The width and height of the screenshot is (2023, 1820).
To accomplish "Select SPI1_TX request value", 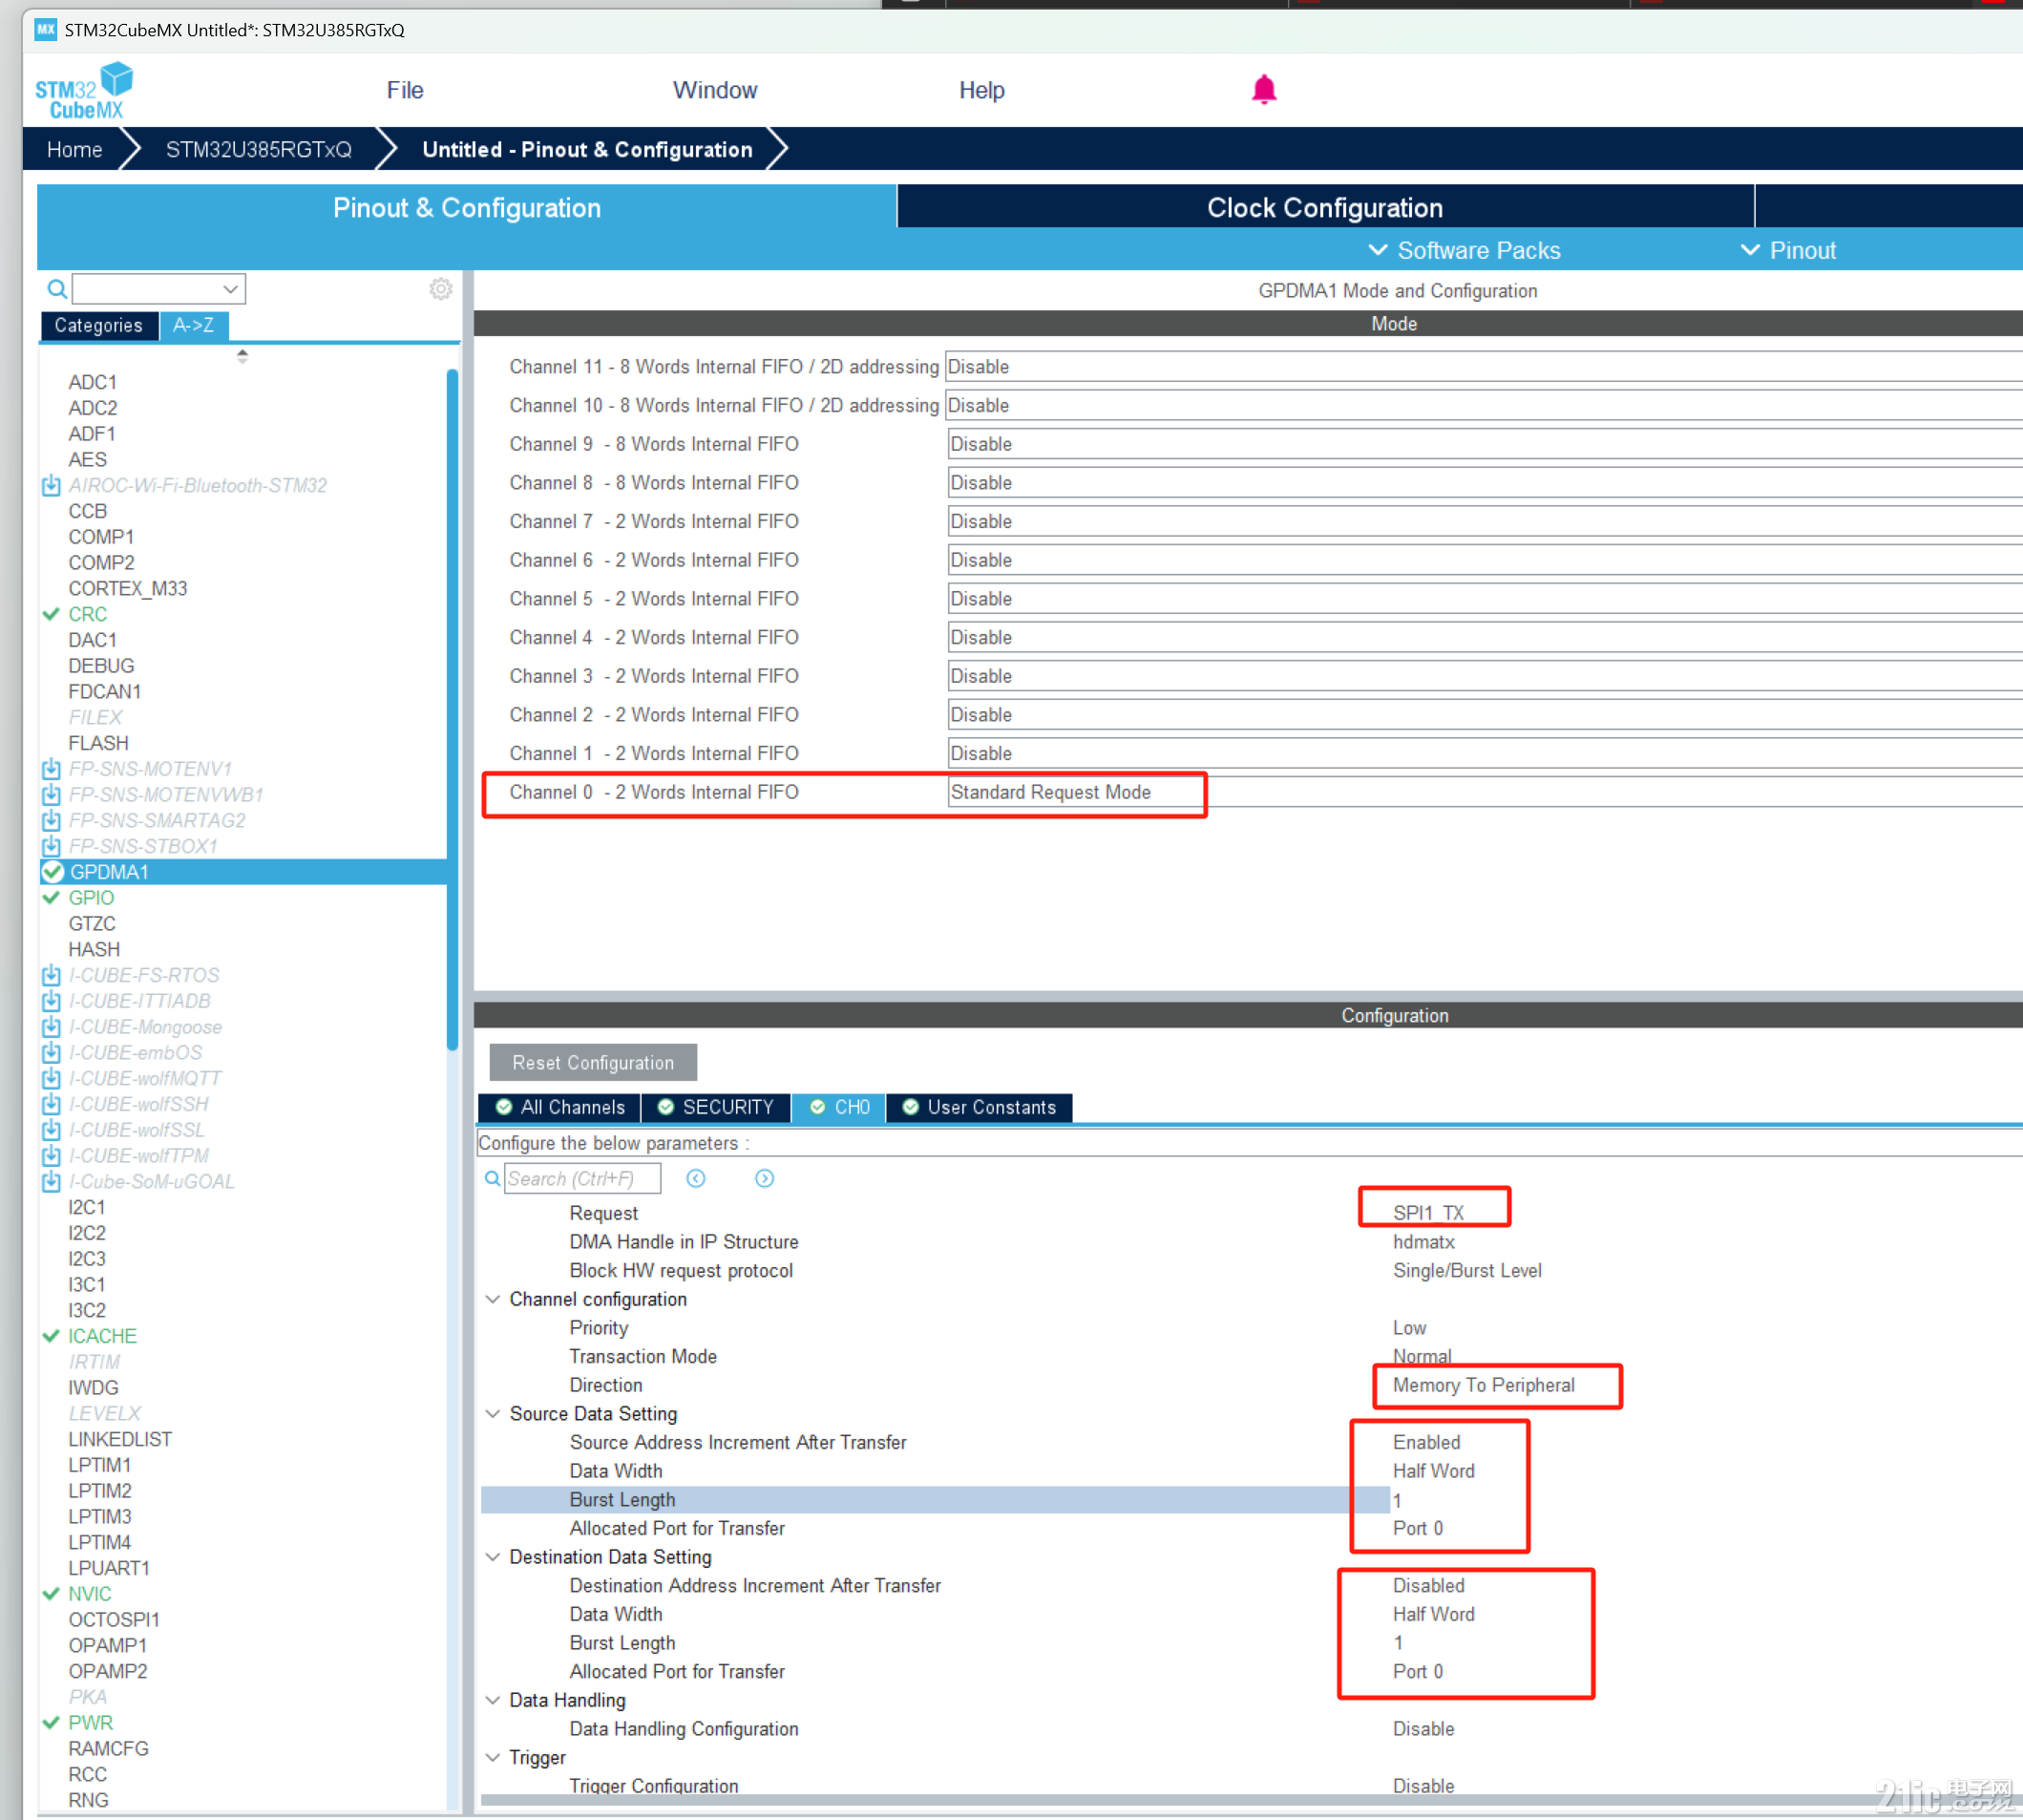I will point(1428,1212).
